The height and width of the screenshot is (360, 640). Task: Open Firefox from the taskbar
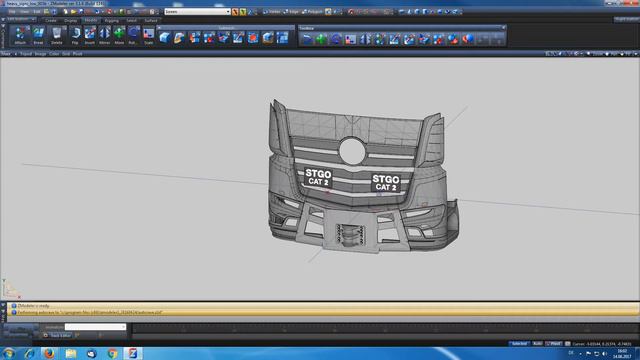[x=49, y=353]
